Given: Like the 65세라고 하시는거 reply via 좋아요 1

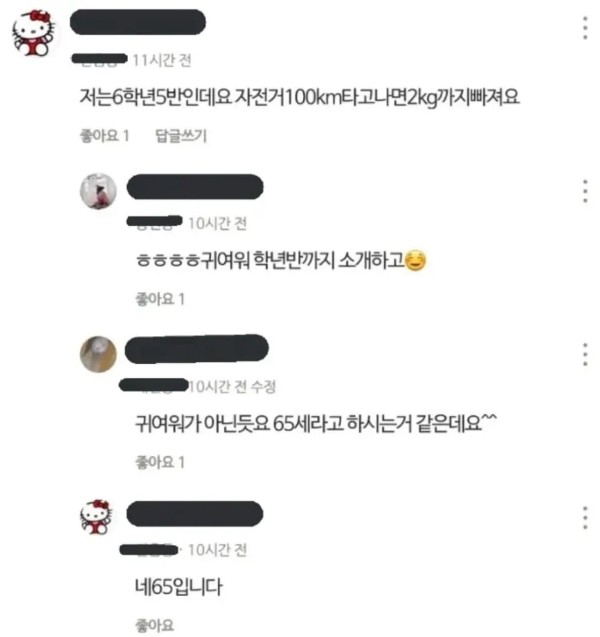Looking at the screenshot, I should pos(160,462).
